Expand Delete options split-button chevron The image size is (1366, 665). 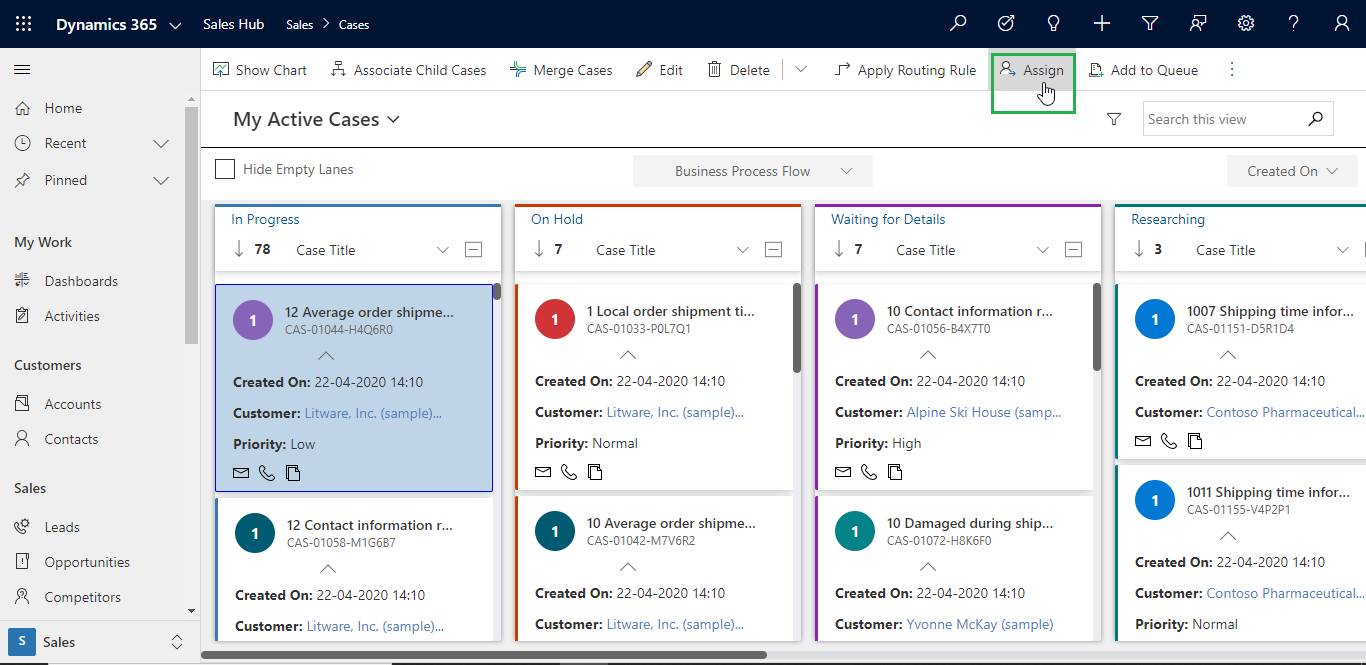pyautogui.click(x=801, y=69)
